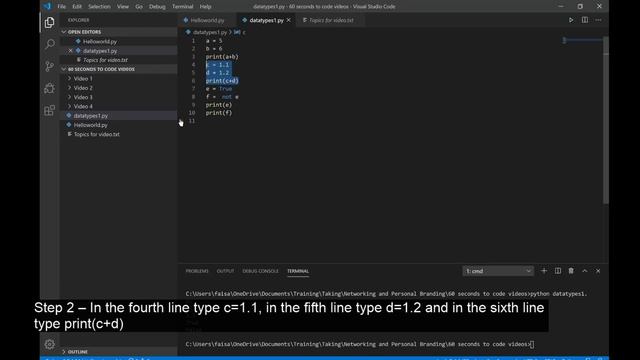This screenshot has width=640, height=360.
Task: Close the terminal panel
Action: coord(598,271)
